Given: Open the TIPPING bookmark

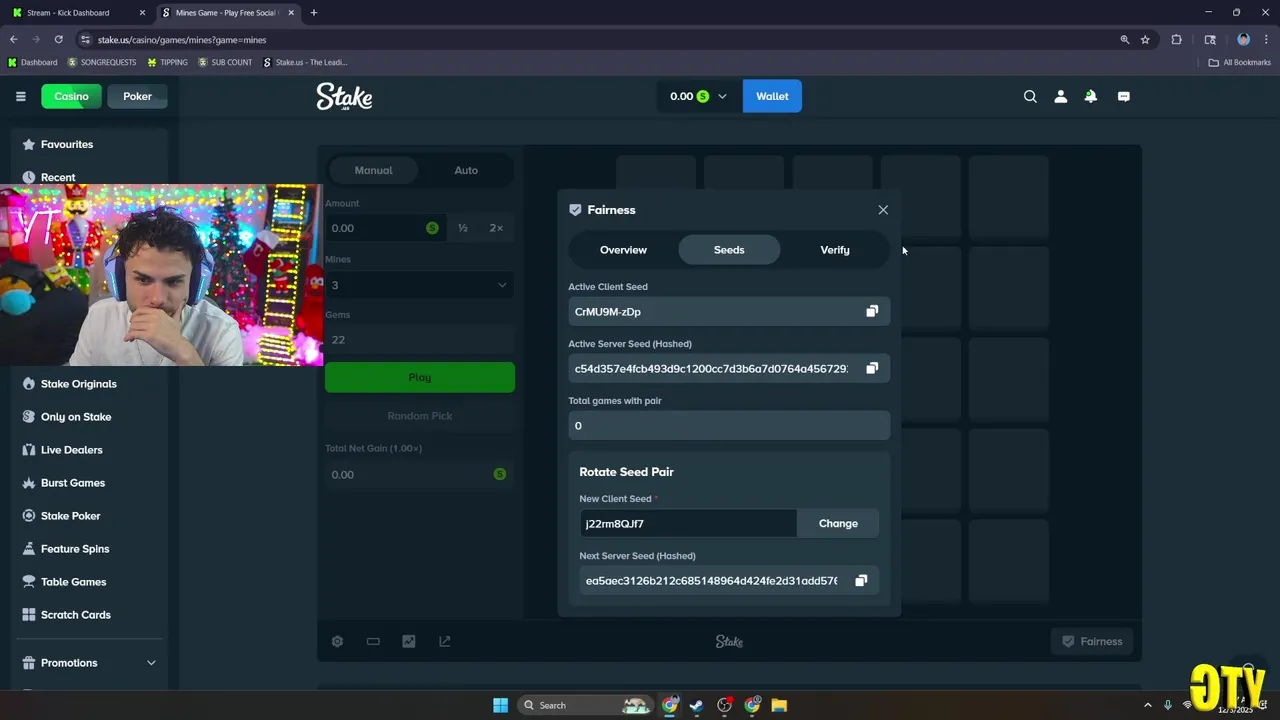Looking at the screenshot, I should (167, 63).
